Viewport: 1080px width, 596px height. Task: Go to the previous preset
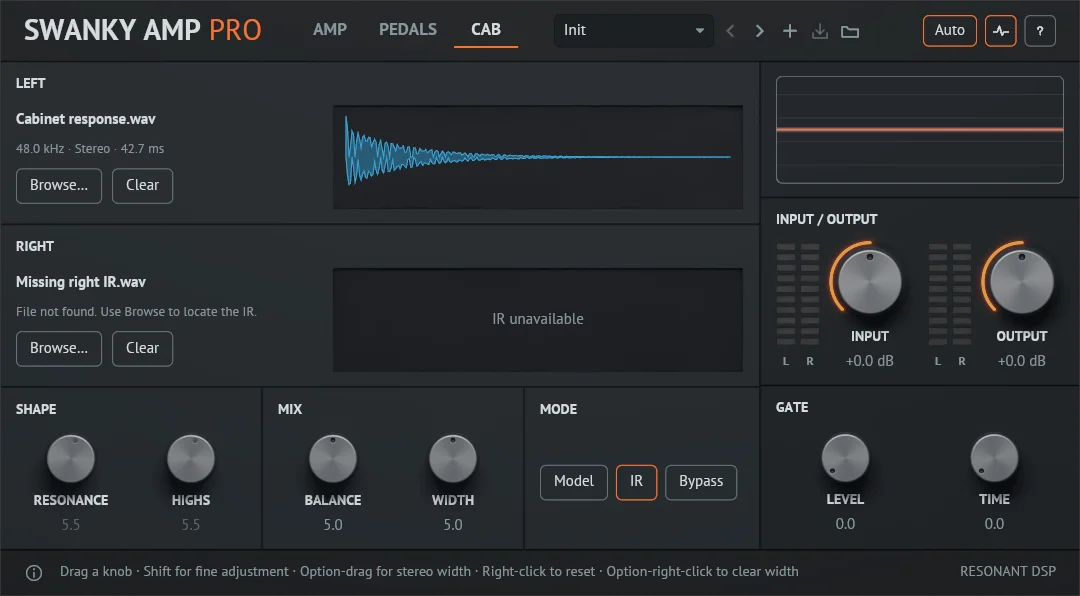click(730, 31)
